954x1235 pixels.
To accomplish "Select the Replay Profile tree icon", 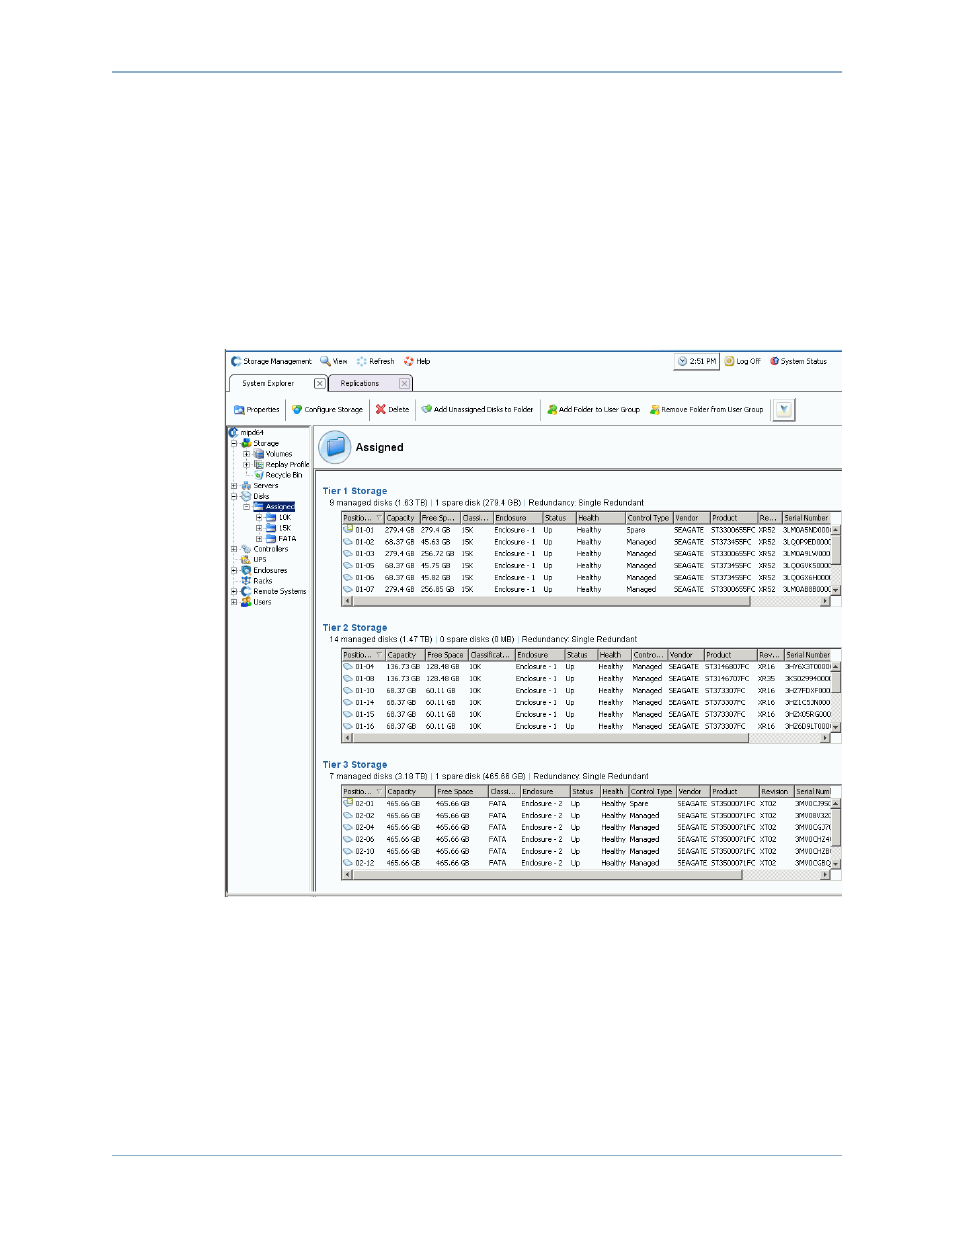I will (x=259, y=464).
